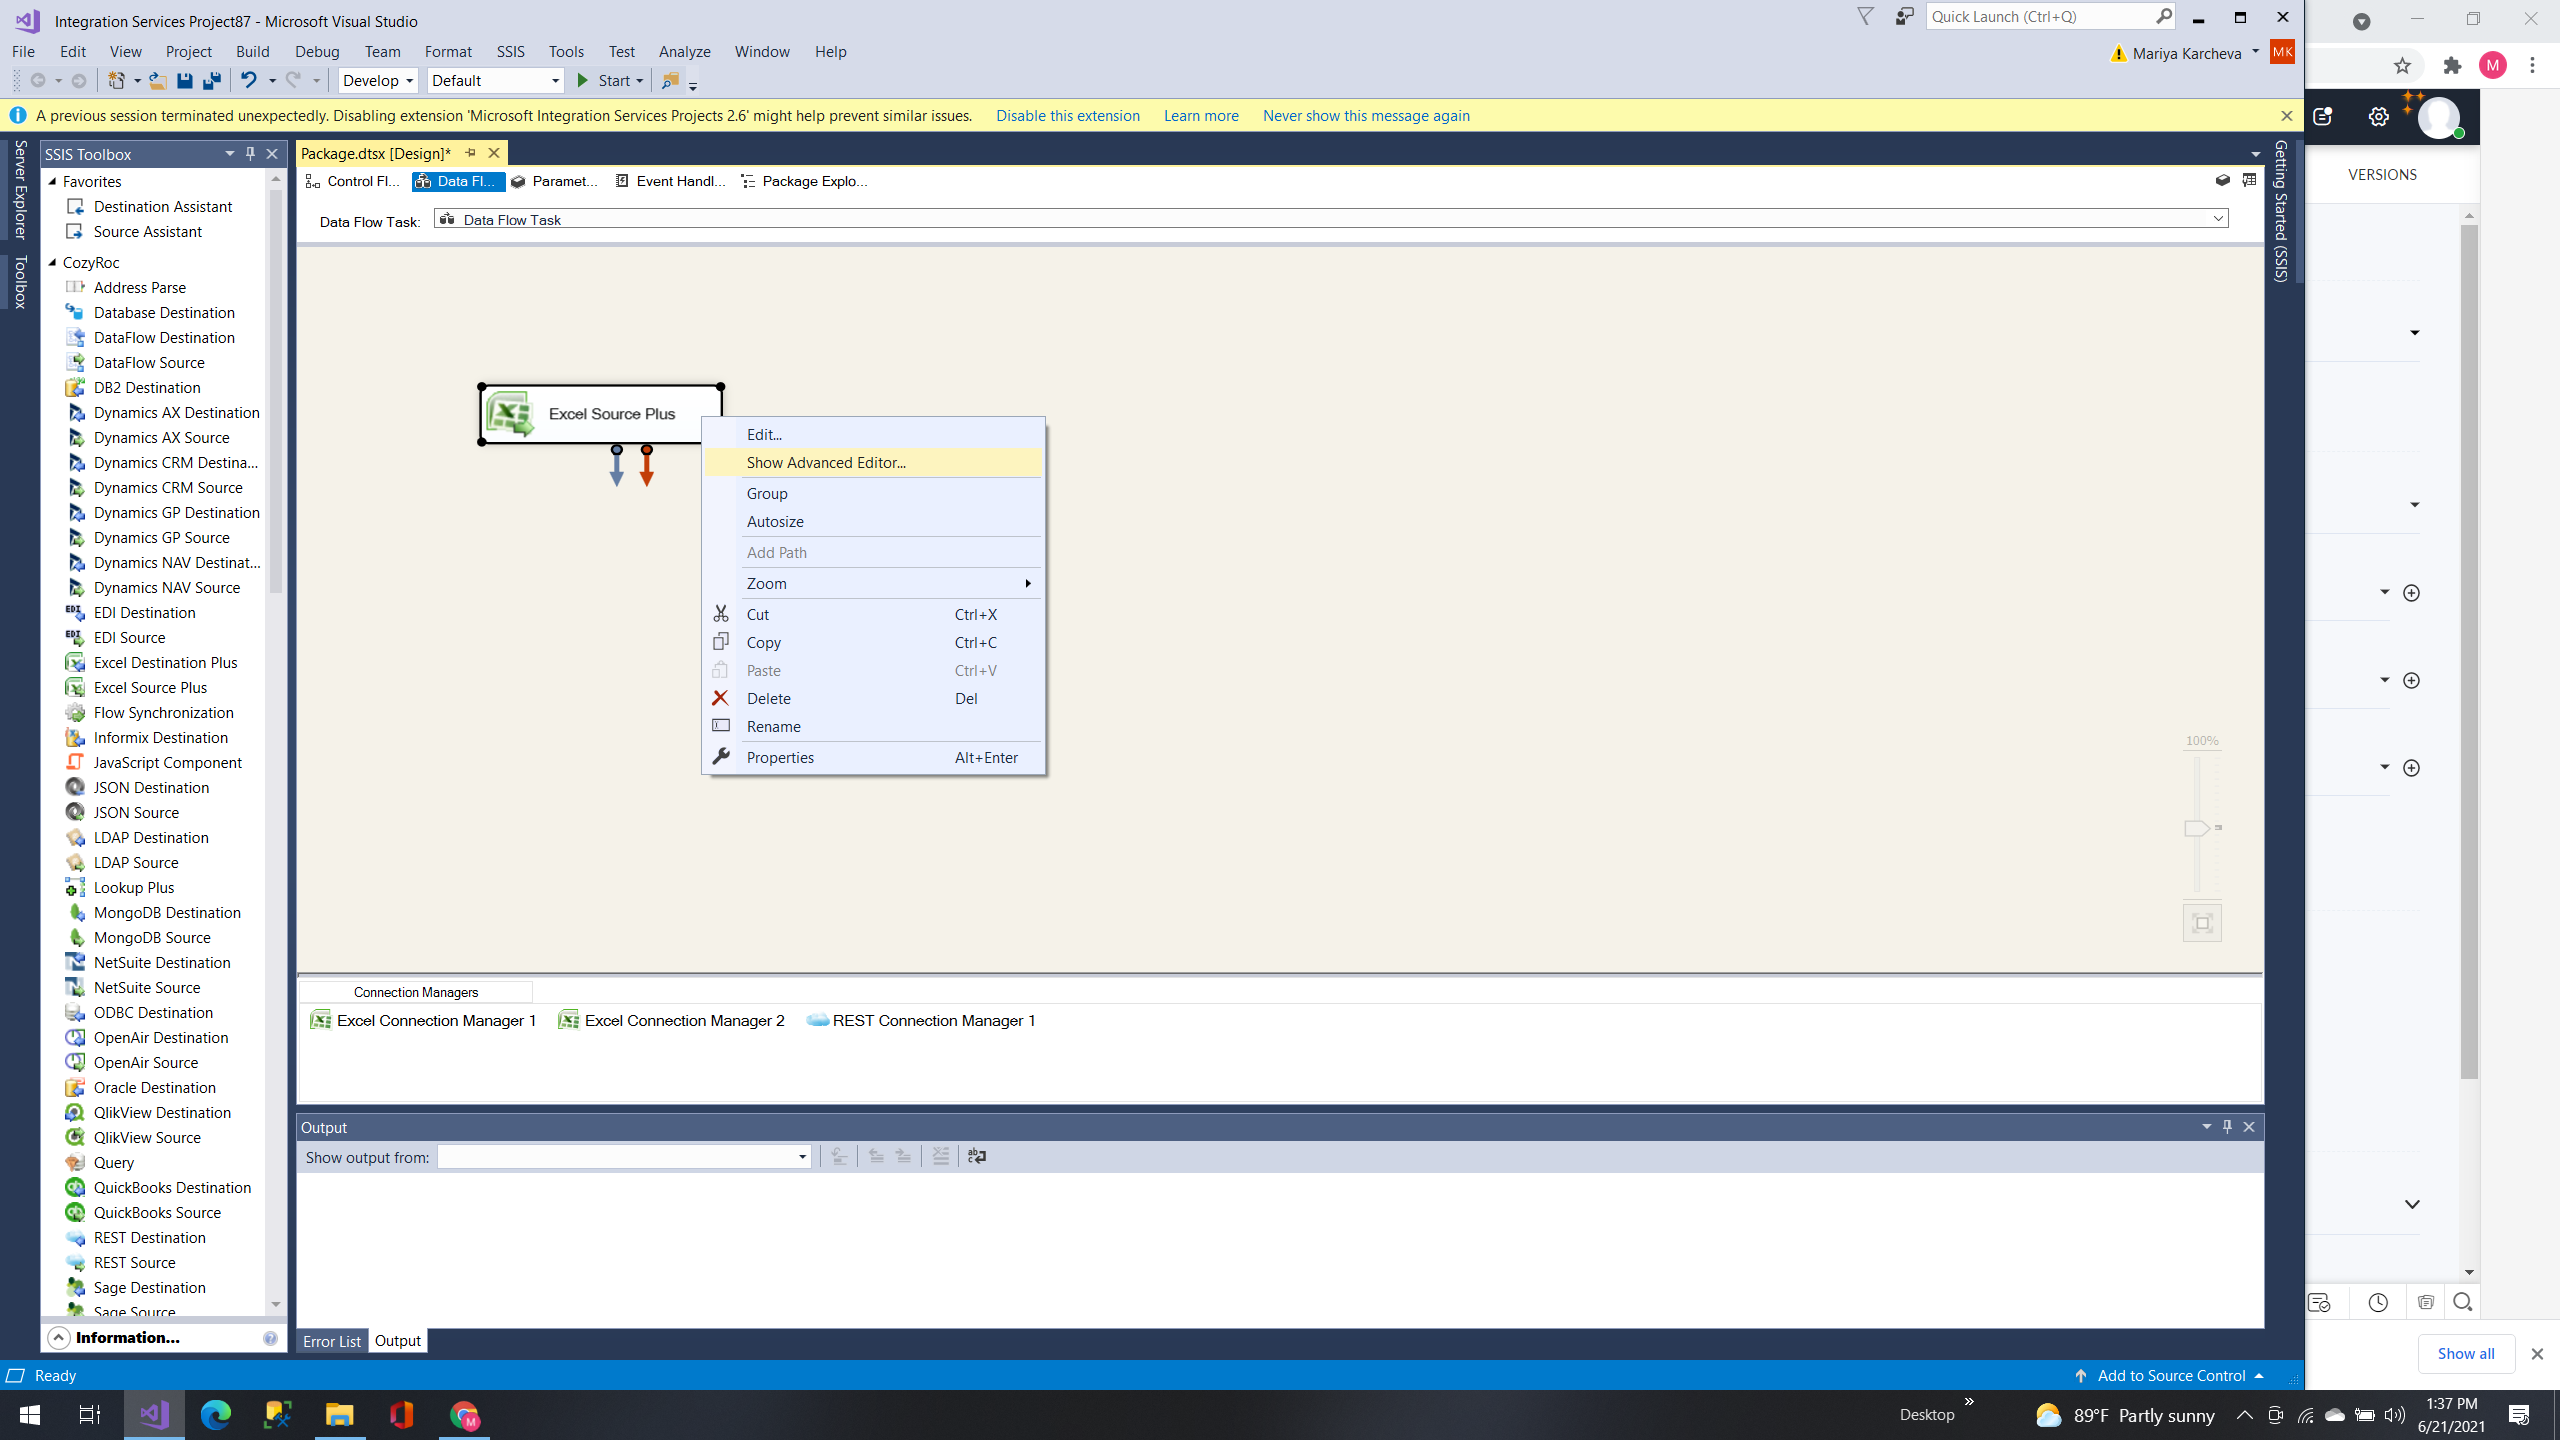
Task: Click the Open File toolbar icon
Action: [x=157, y=81]
